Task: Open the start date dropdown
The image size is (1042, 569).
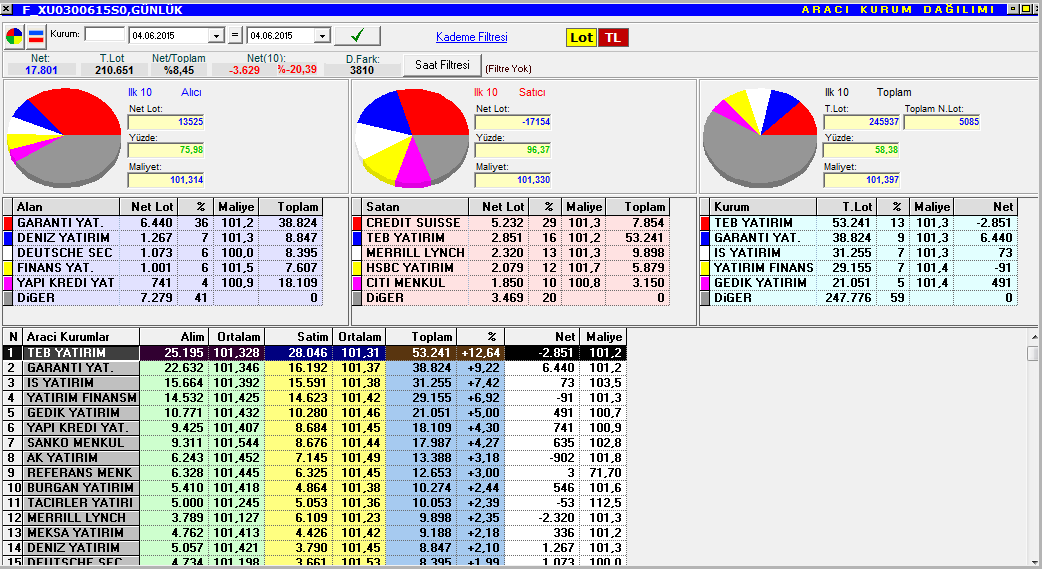Action: click(x=216, y=36)
